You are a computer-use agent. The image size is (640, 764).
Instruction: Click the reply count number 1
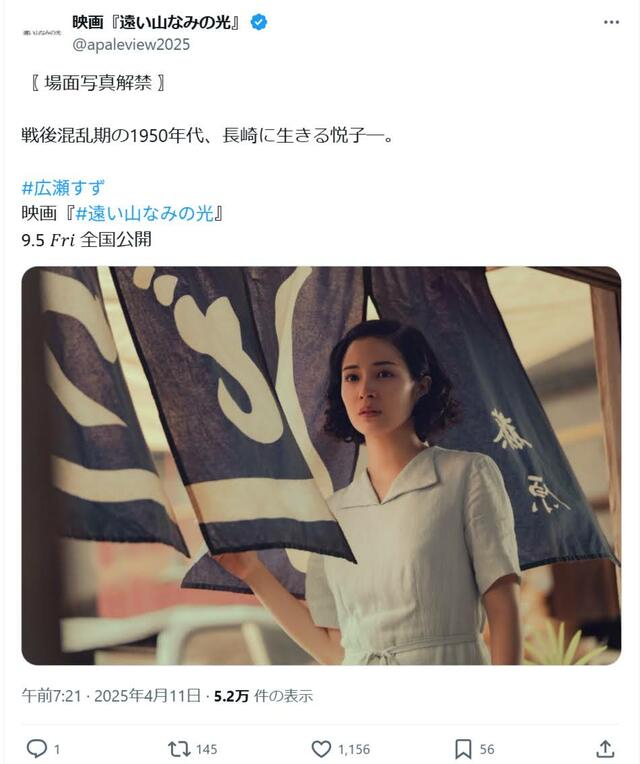(x=56, y=749)
